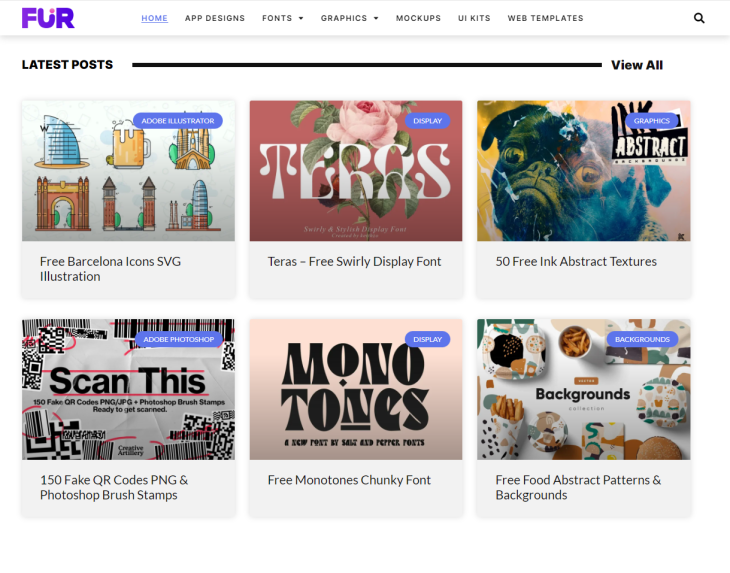
Task: Open the Scan This QR codes thumbnail
Action: click(x=128, y=390)
